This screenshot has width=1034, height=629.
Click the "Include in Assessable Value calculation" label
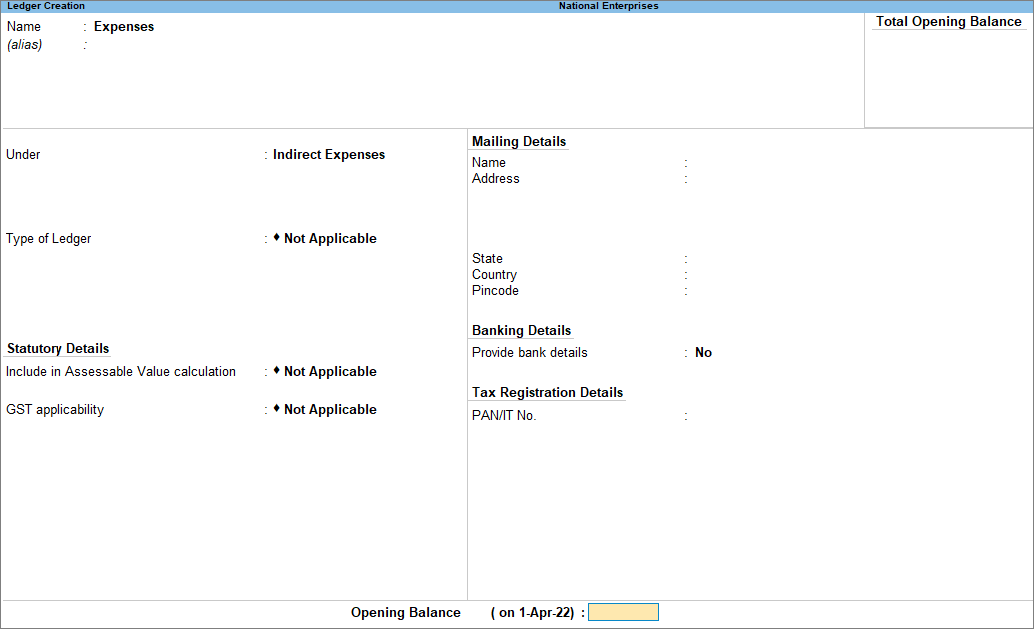pyautogui.click(x=121, y=372)
